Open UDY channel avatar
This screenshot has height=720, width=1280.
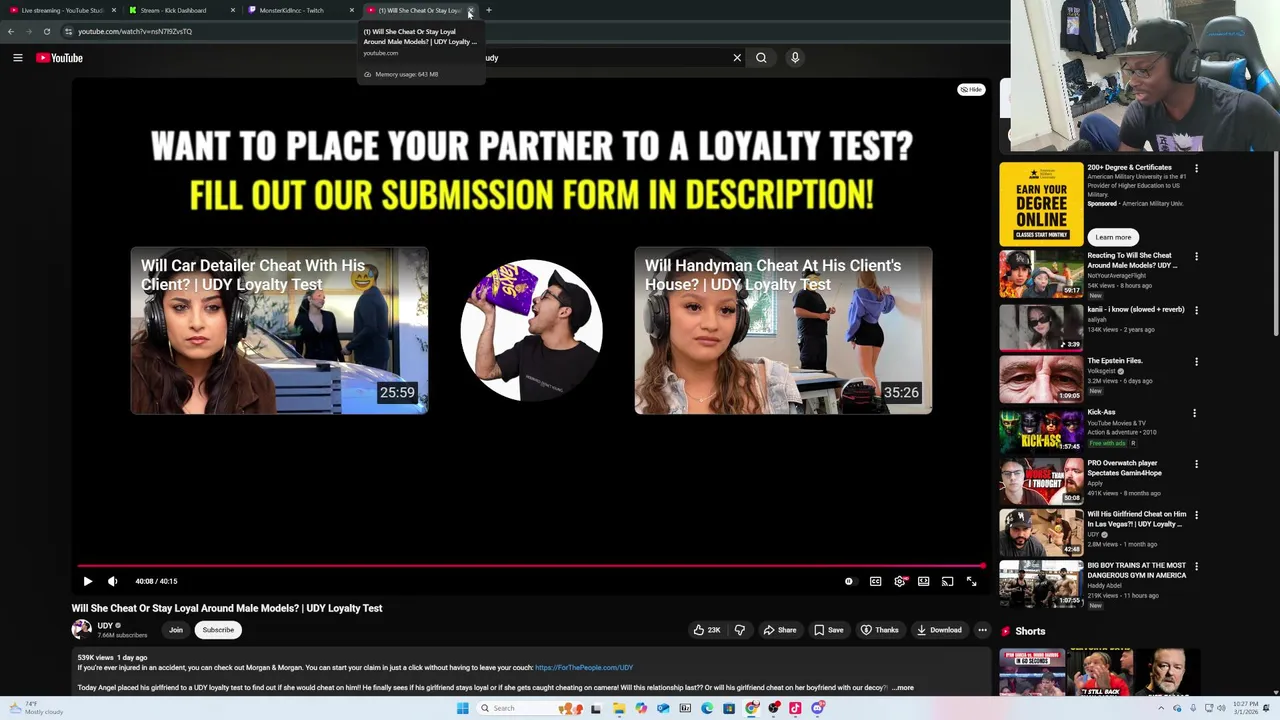[x=81, y=629]
